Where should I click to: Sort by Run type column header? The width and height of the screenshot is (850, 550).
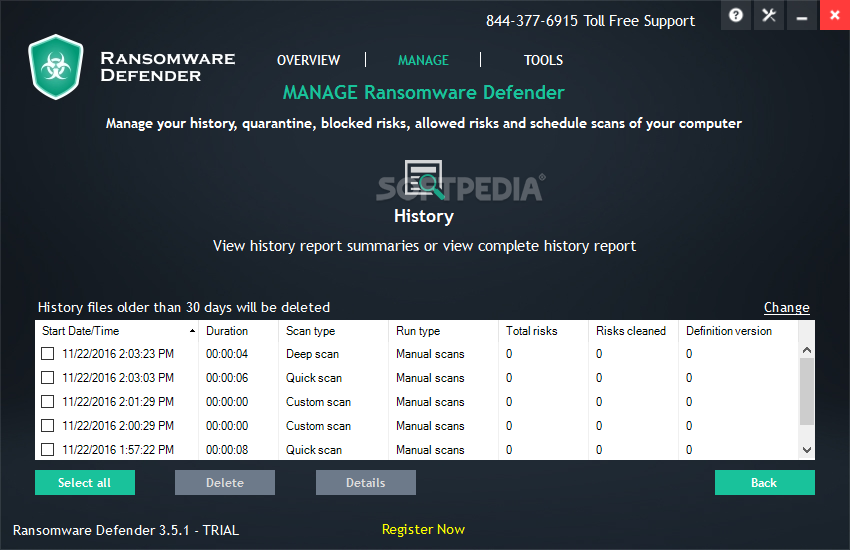point(443,331)
